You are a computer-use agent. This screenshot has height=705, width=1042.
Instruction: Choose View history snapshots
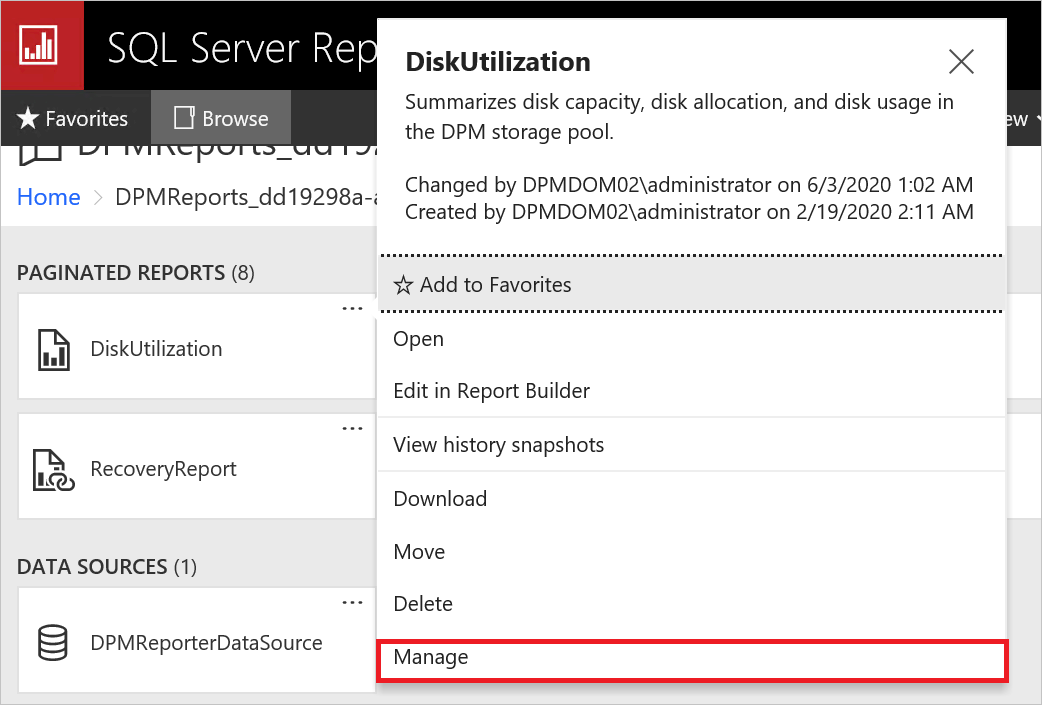[498, 444]
